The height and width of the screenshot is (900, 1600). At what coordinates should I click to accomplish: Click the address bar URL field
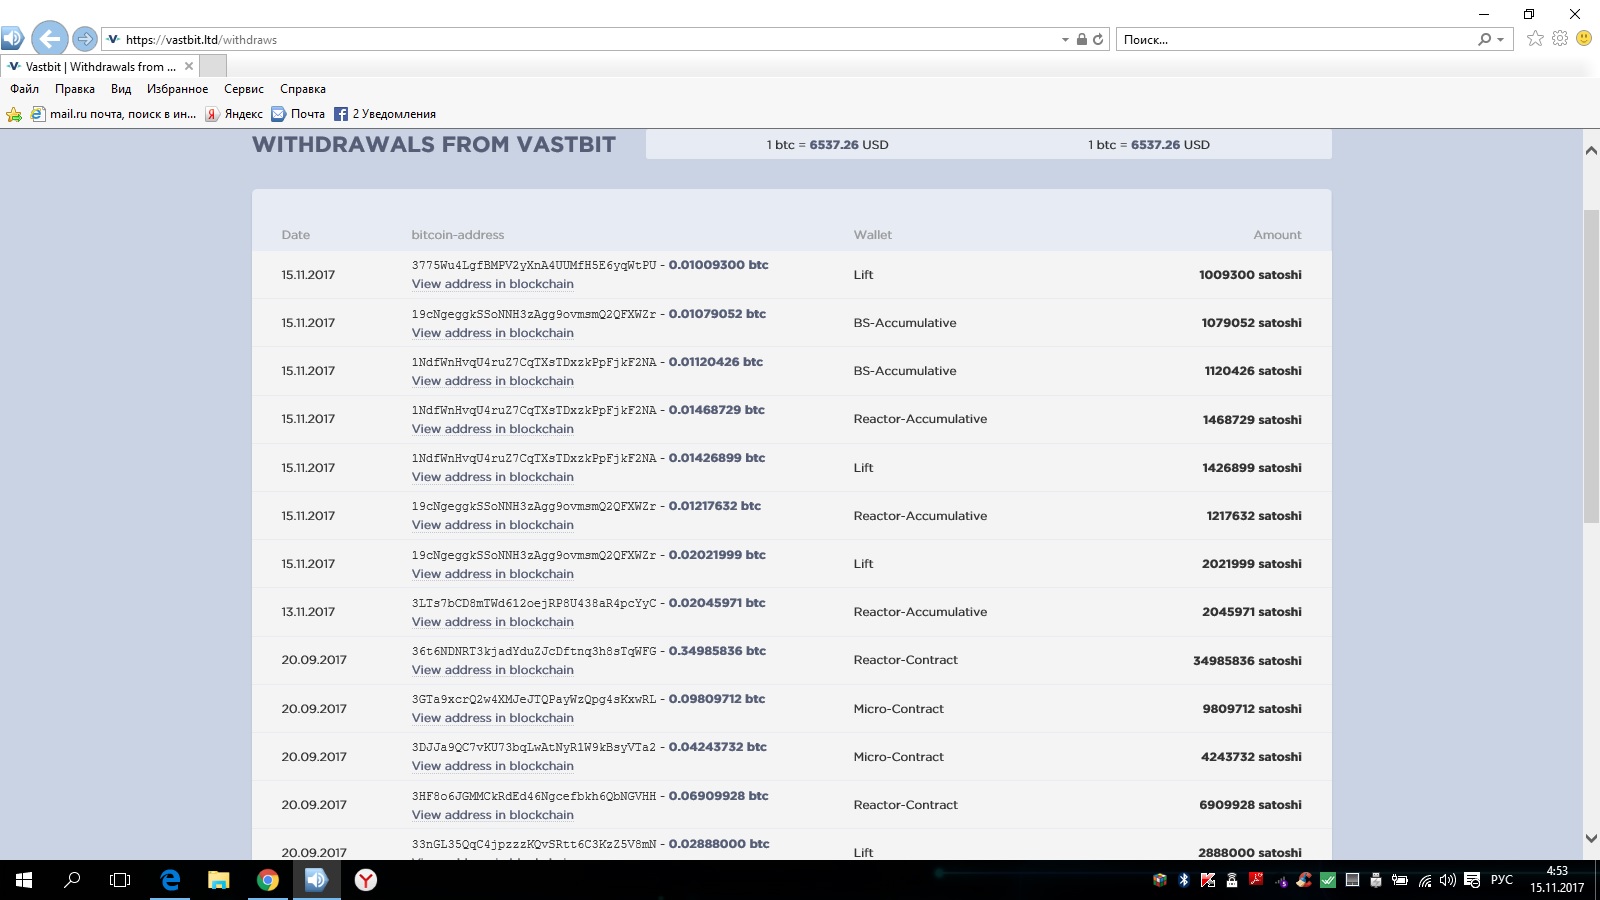pyautogui.click(x=580, y=40)
